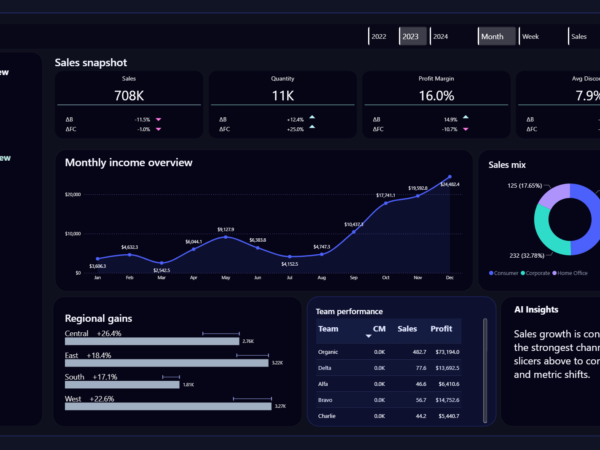The image size is (600, 450).
Task: Sort the table by Team header
Action: 328,329
